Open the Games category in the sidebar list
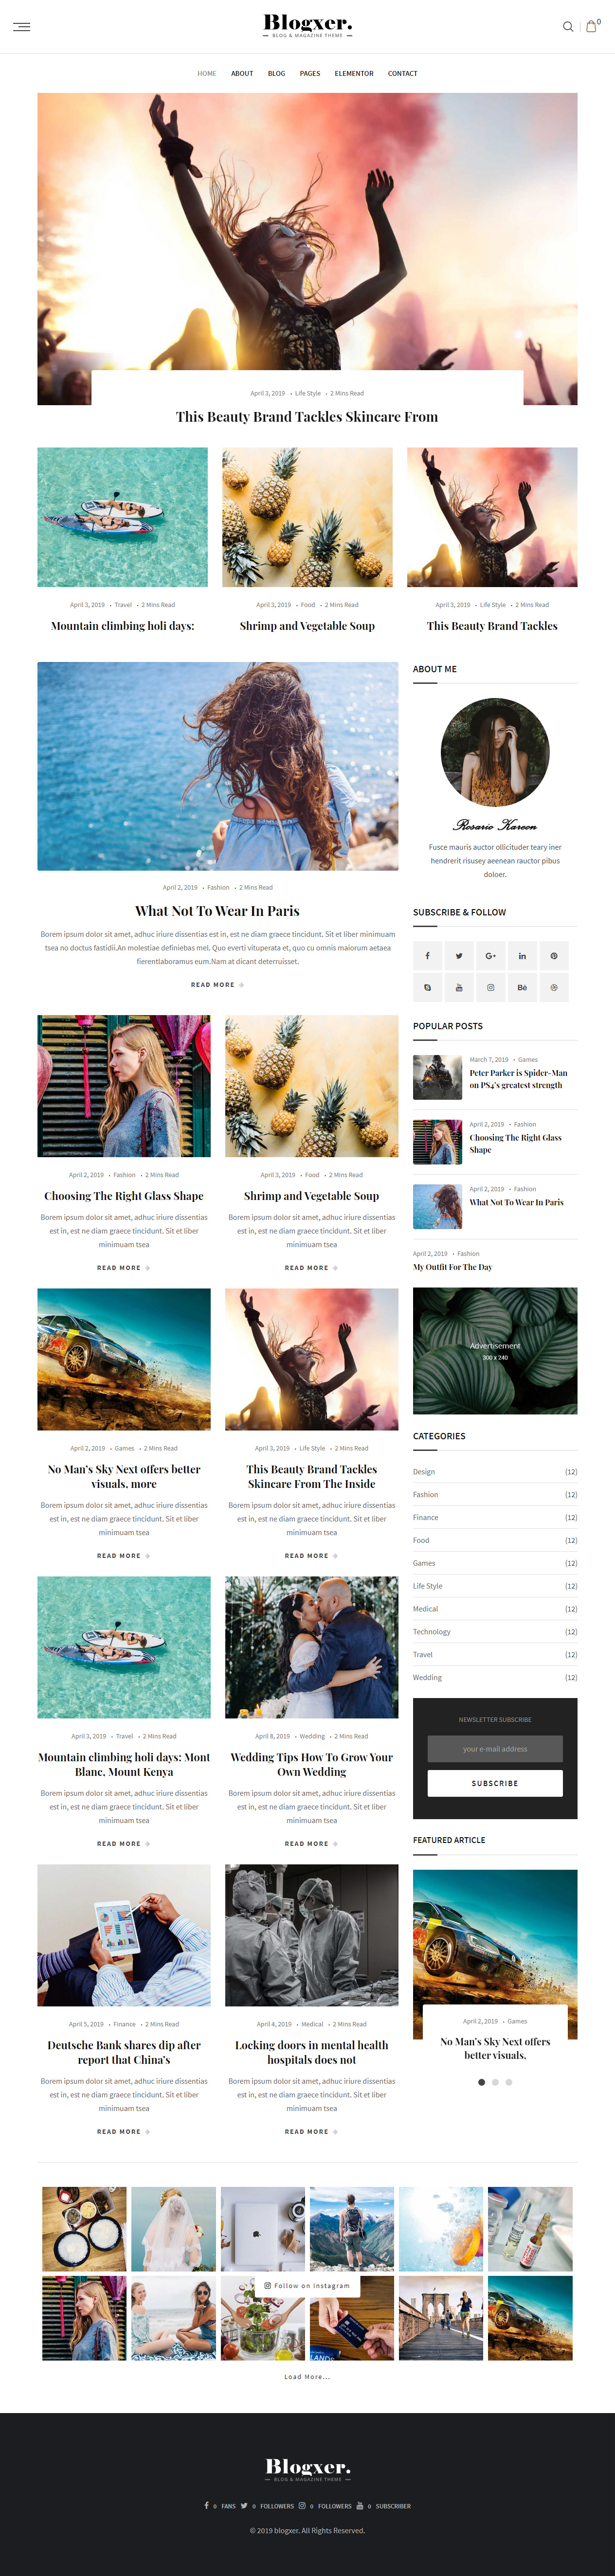This screenshot has height=2576, width=615. [424, 1563]
